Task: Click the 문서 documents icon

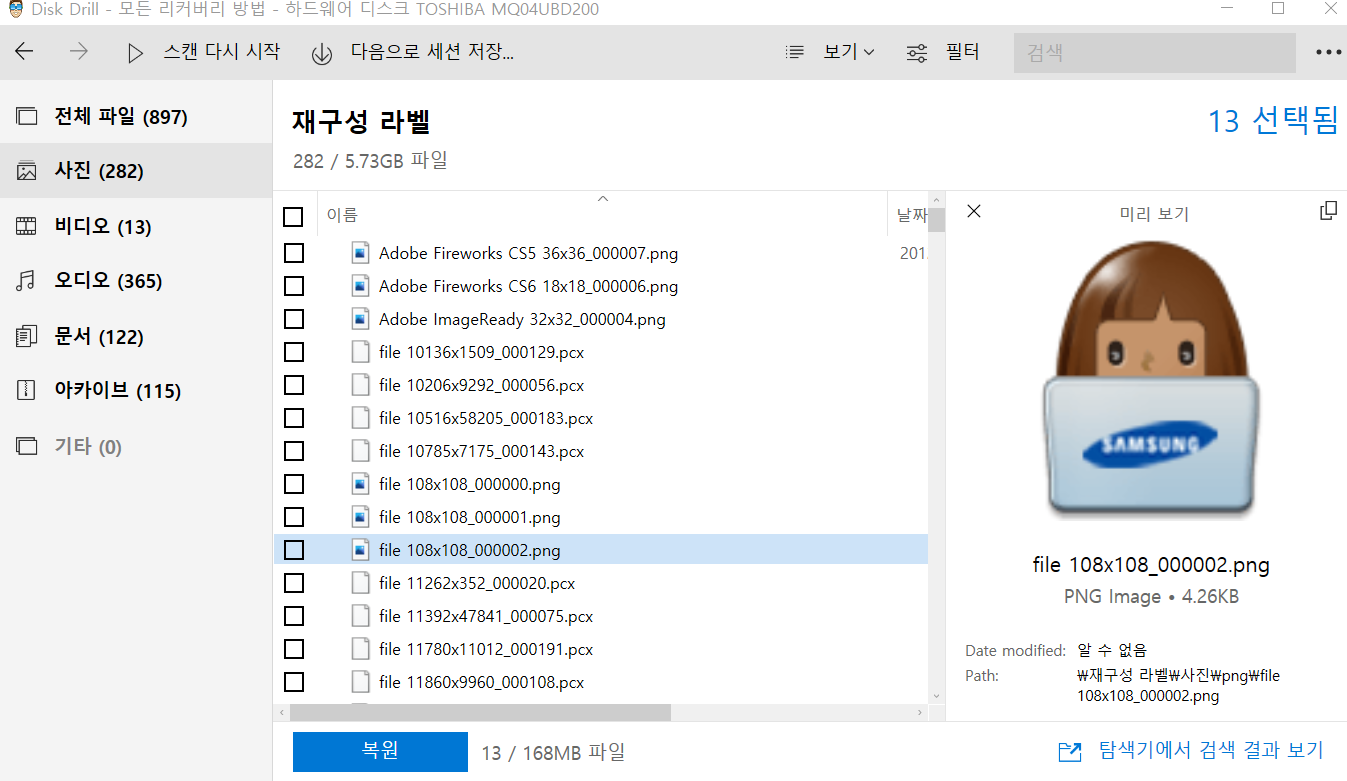Action: pos(26,337)
